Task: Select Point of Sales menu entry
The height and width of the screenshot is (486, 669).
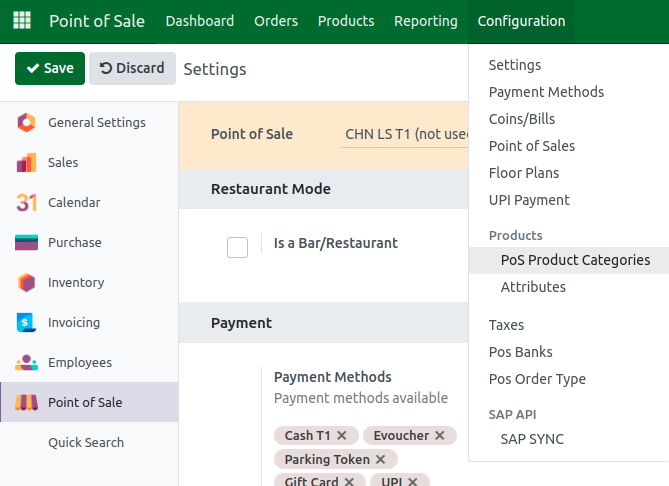Action: [x=532, y=146]
